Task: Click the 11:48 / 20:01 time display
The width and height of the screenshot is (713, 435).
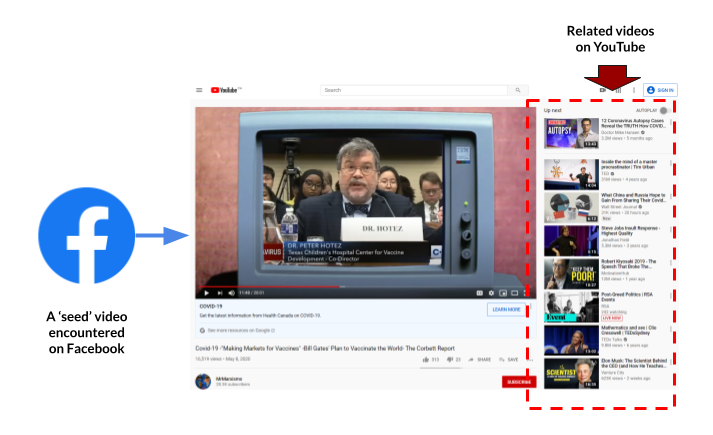Action: coord(251,293)
